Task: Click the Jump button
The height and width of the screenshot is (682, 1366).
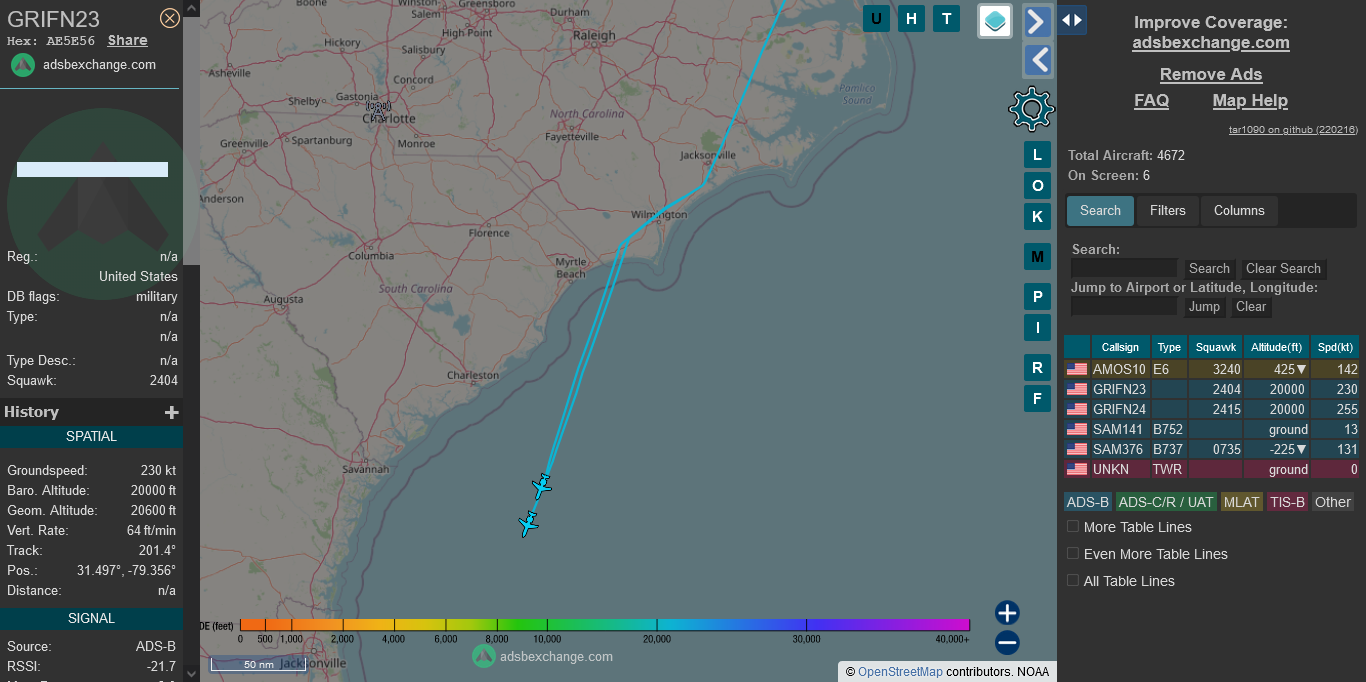Action: [1204, 306]
